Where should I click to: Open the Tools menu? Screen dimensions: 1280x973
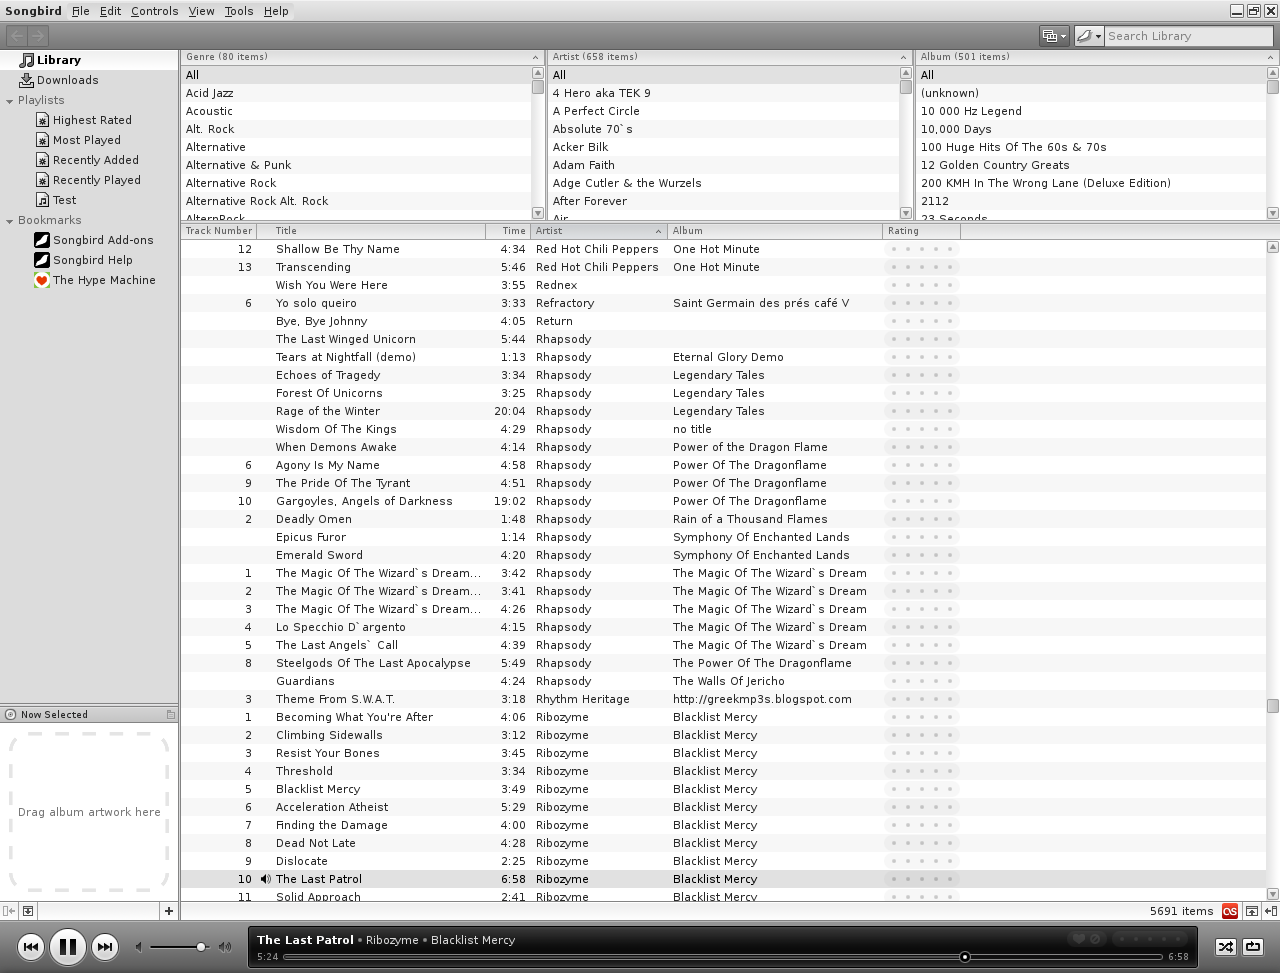238,11
